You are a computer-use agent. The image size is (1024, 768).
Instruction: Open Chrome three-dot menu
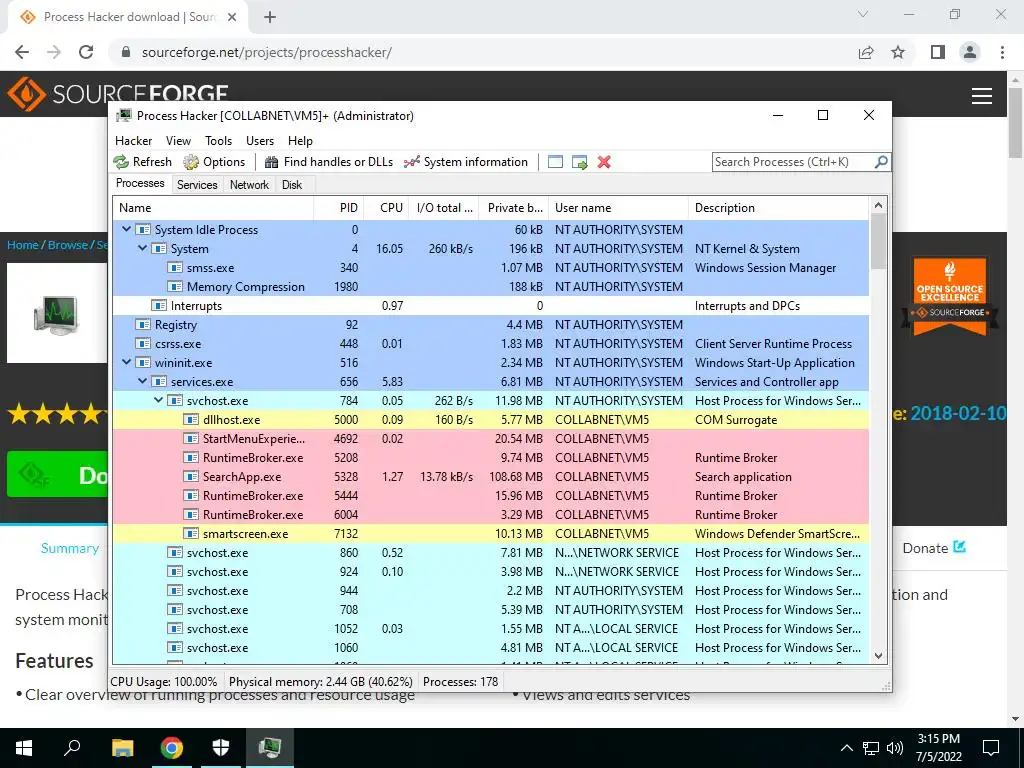click(1002, 52)
